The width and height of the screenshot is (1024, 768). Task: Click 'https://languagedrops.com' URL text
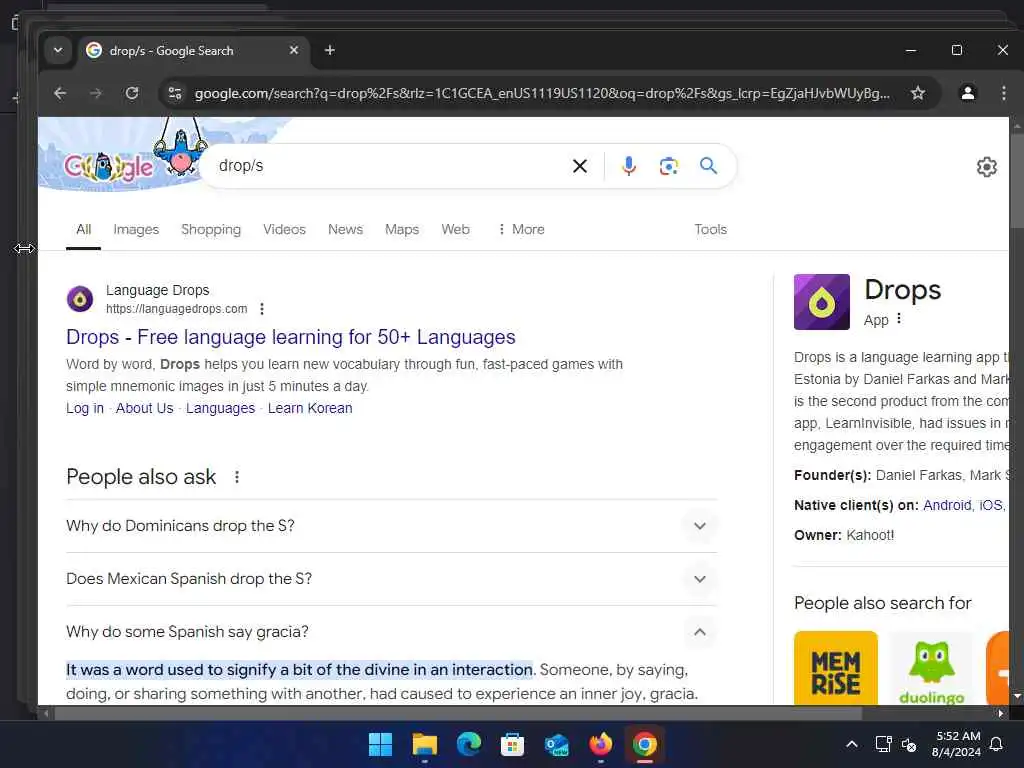point(176,309)
